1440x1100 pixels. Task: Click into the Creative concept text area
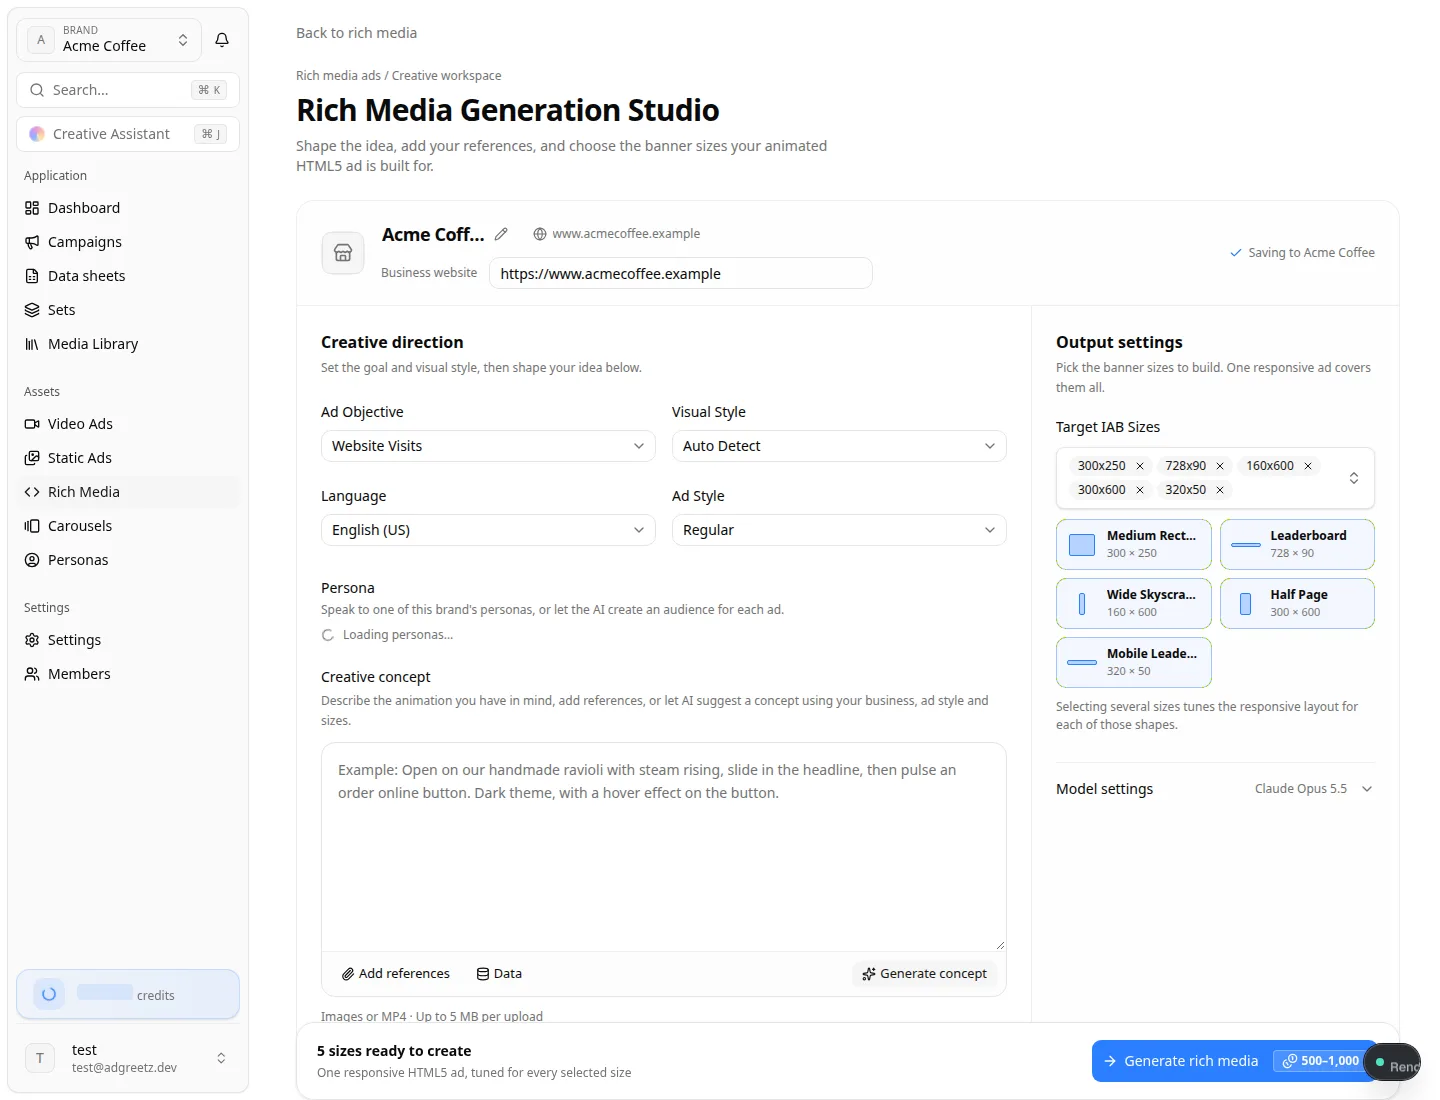tap(663, 846)
